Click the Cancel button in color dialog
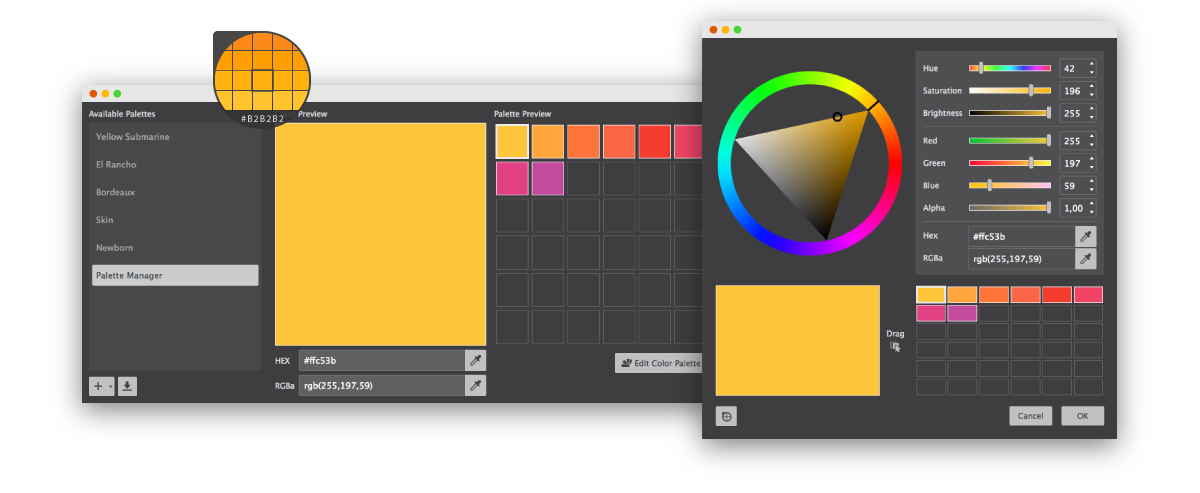 tap(1030, 416)
